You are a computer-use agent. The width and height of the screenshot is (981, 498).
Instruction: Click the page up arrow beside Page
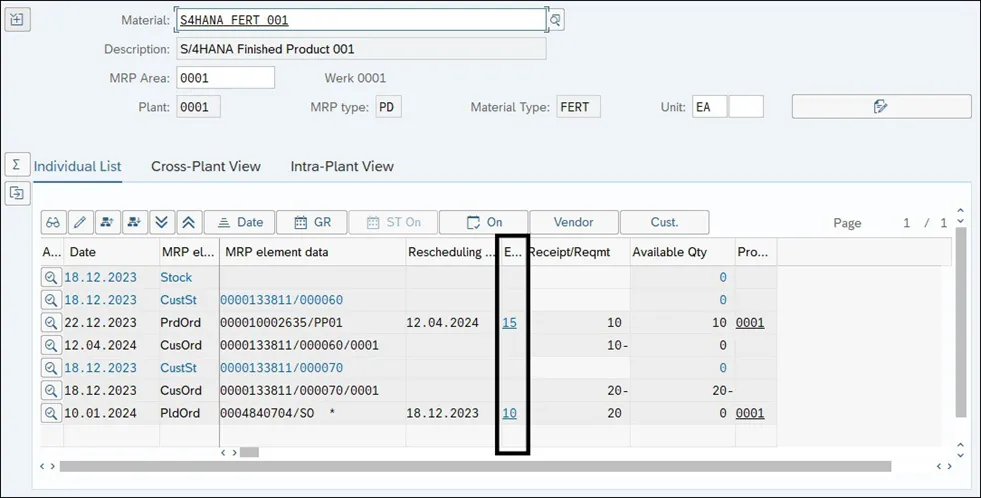coord(960,211)
